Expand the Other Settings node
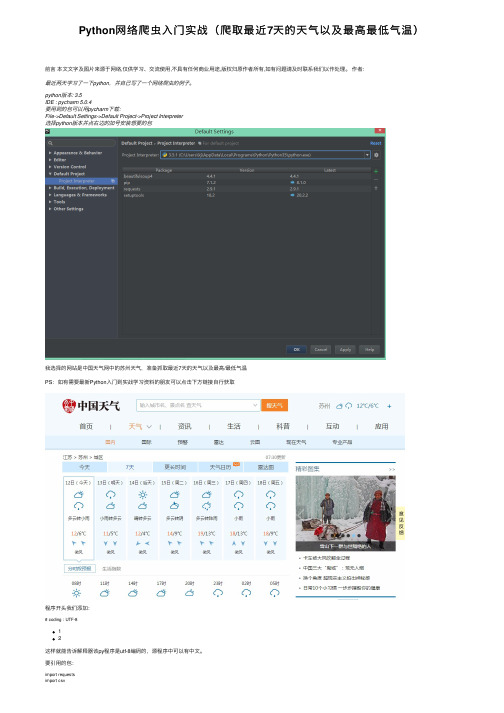This screenshot has height=713, width=504. tap(50, 209)
